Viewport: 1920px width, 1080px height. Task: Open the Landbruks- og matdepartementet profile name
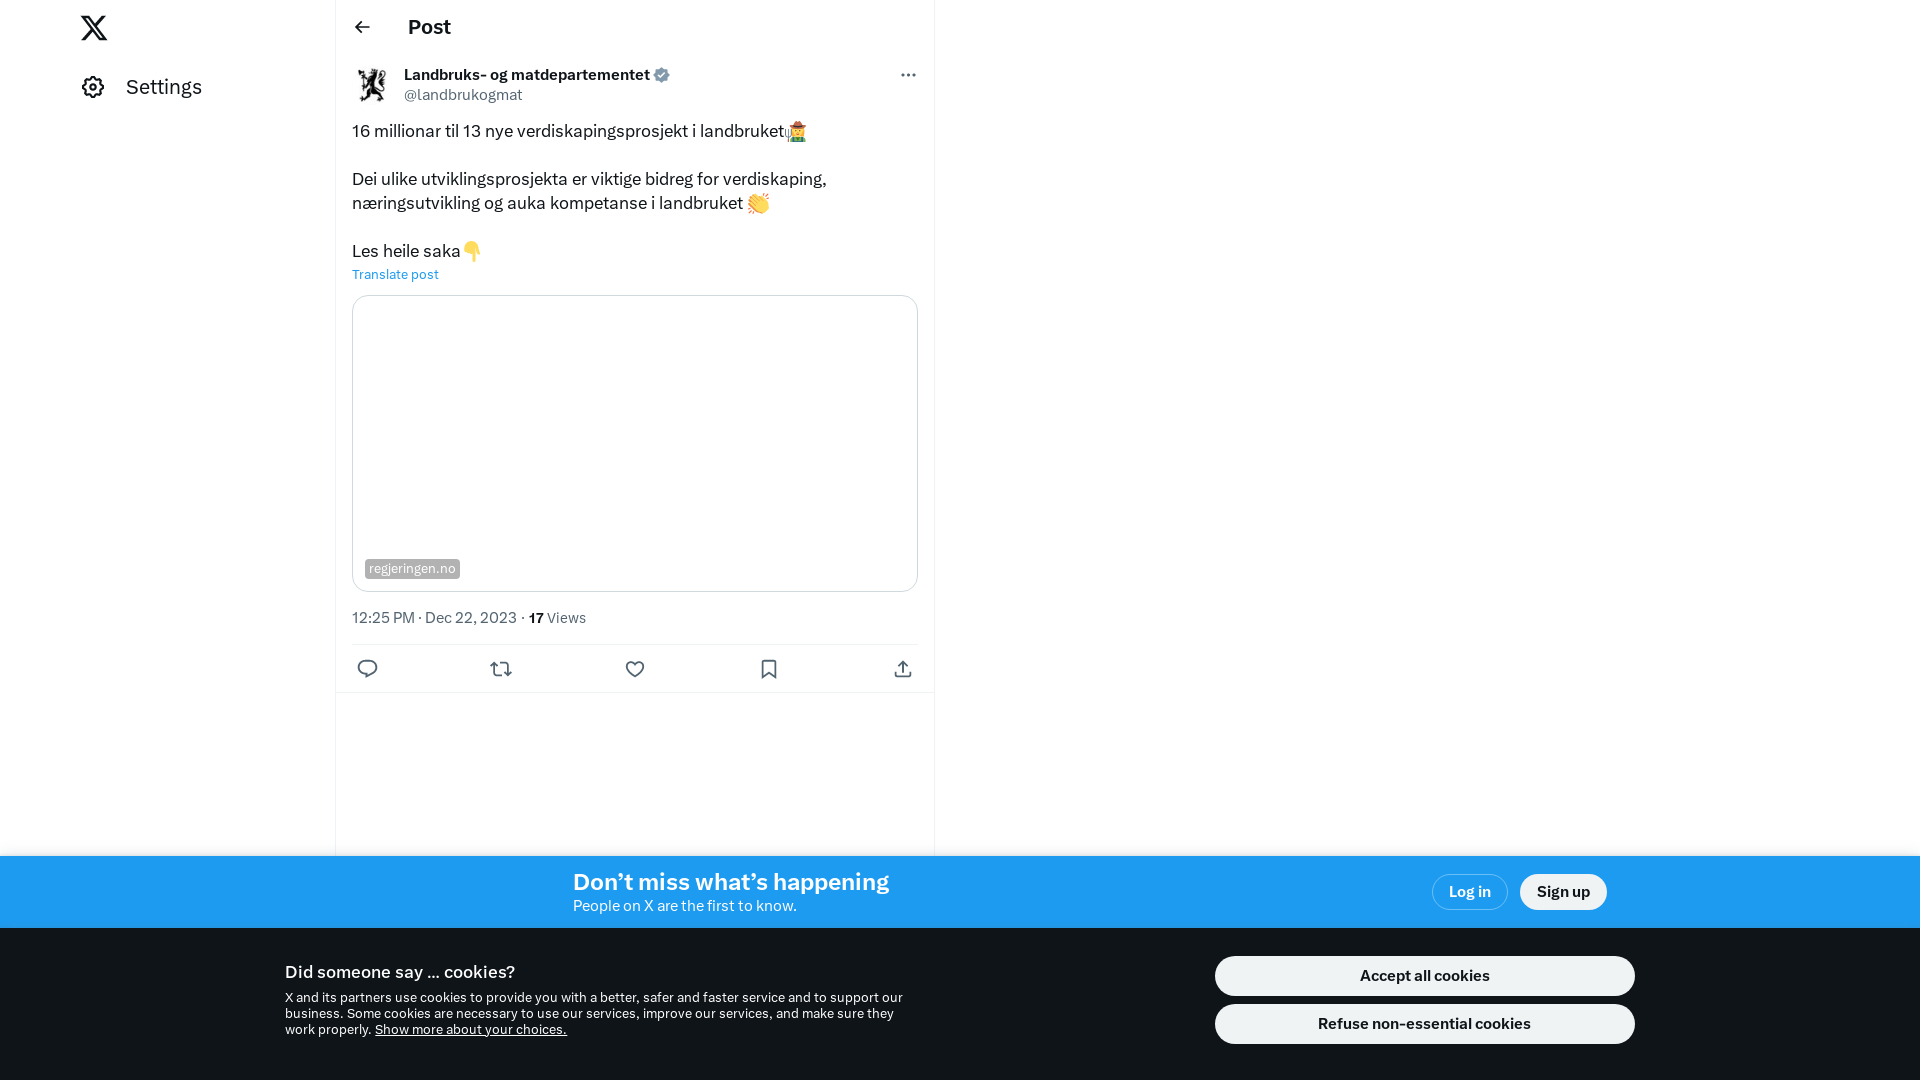click(x=527, y=75)
